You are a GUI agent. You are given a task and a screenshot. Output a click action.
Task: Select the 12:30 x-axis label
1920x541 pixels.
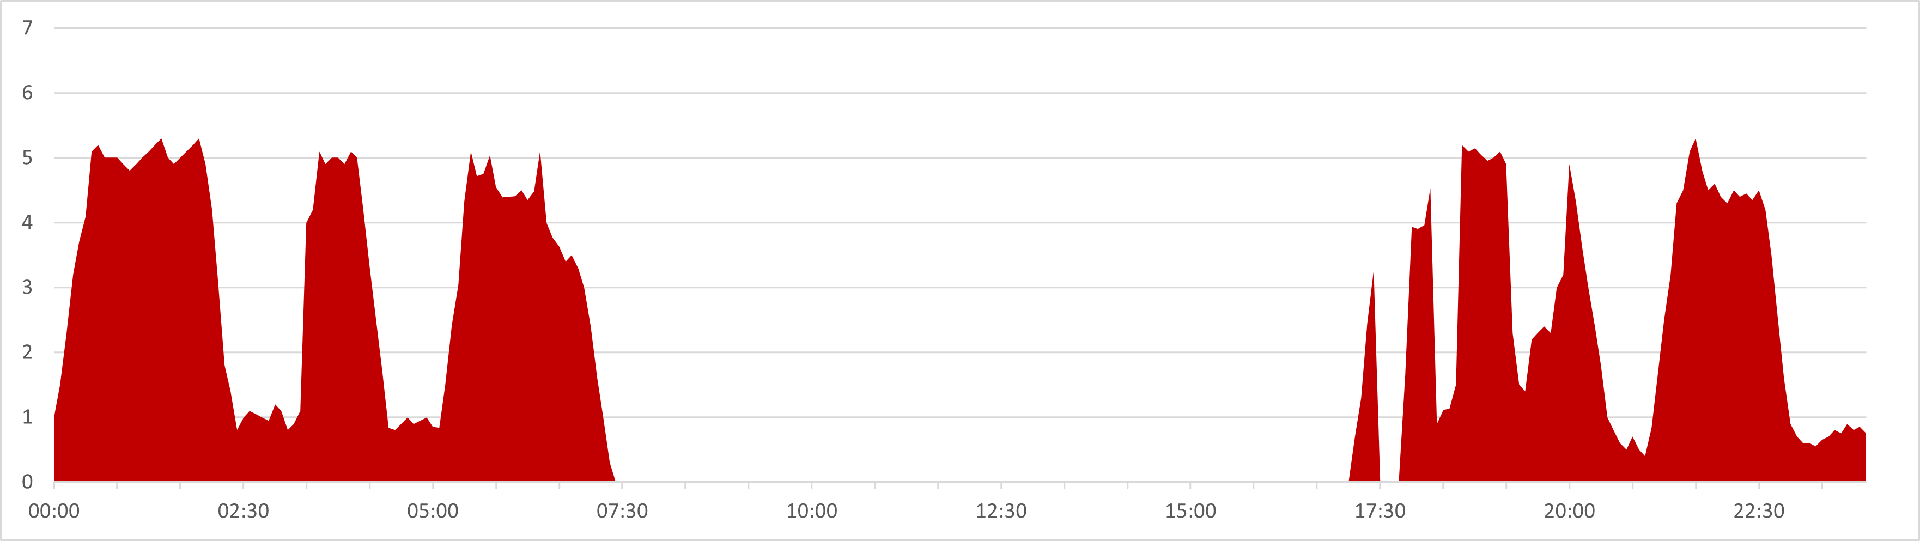click(x=1001, y=511)
